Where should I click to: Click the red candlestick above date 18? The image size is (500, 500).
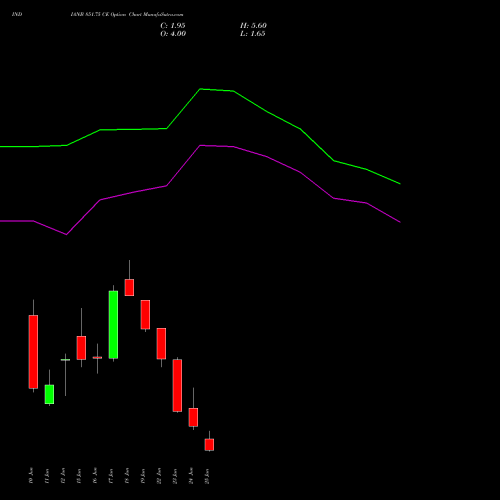click(x=129, y=287)
